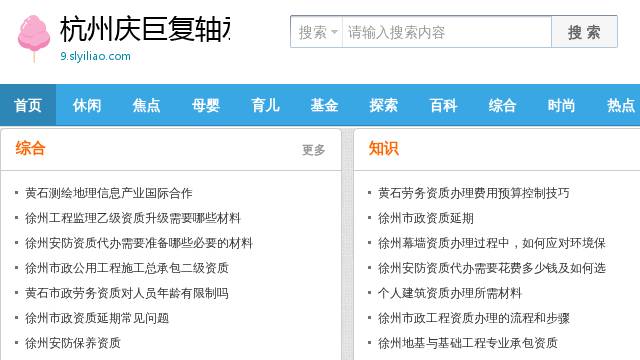
Task: Click the orange 综合 panel heading
Action: click(30, 148)
